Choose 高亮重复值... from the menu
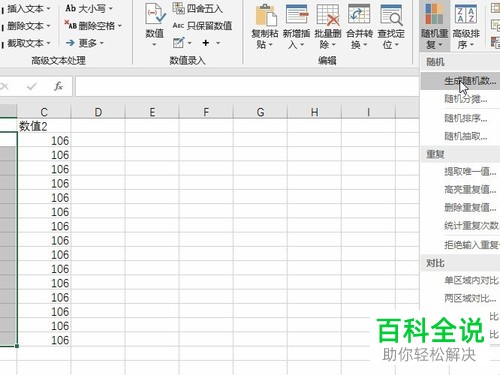Image resolution: width=500 pixels, height=375 pixels. [460, 190]
